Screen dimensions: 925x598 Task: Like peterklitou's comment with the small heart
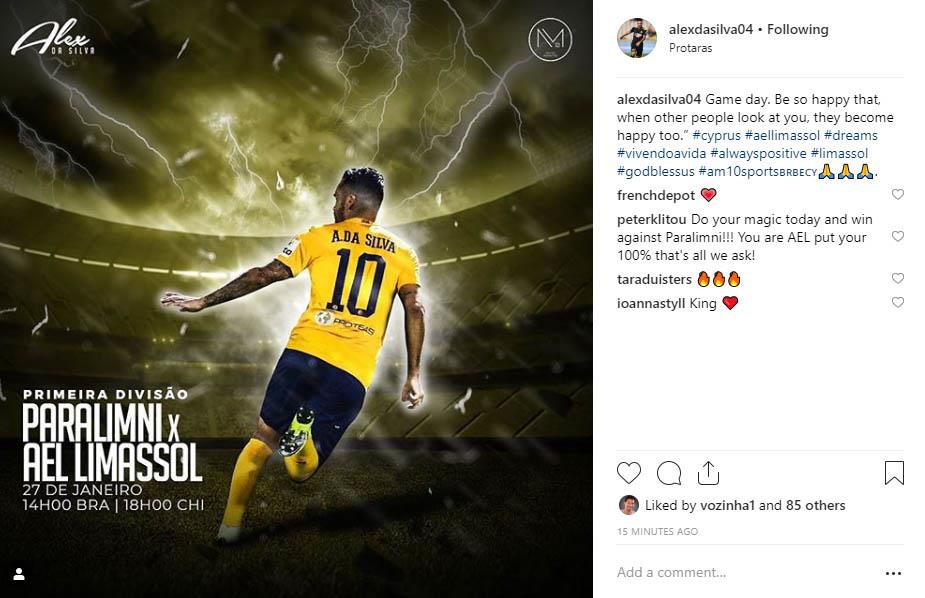pos(897,236)
